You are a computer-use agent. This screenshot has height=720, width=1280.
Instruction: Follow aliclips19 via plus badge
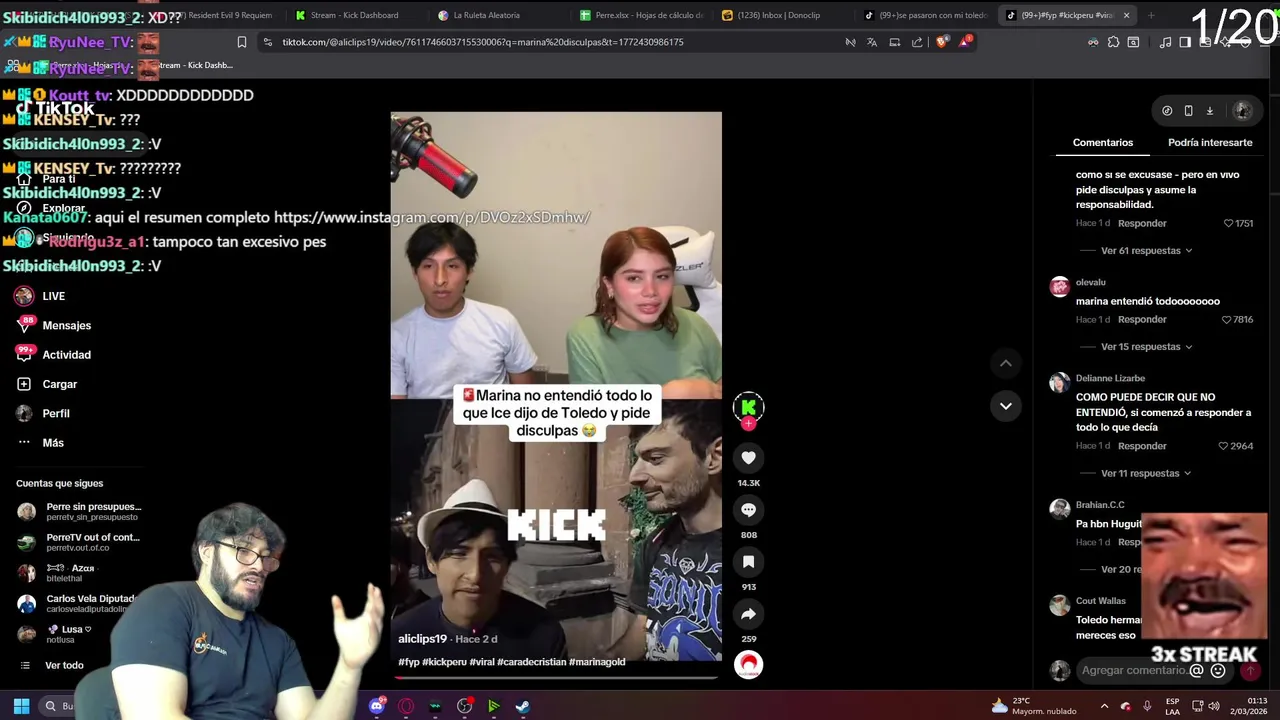[x=748, y=423]
